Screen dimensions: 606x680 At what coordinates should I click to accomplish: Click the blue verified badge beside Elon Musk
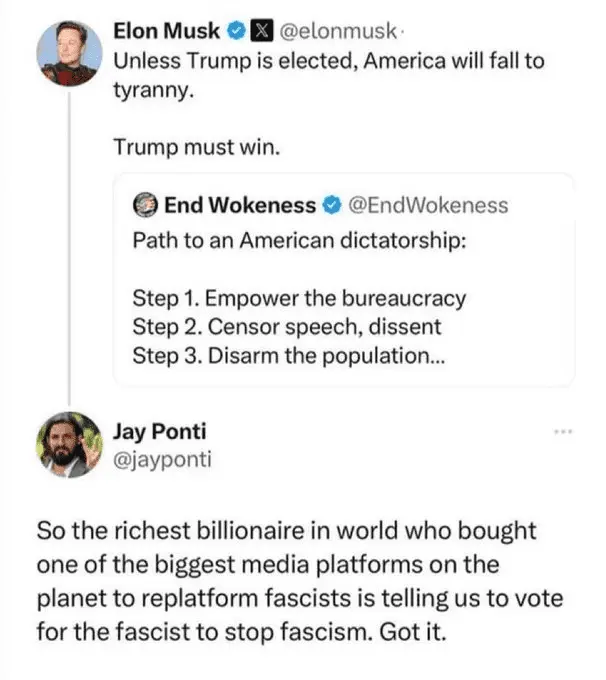pos(237,30)
